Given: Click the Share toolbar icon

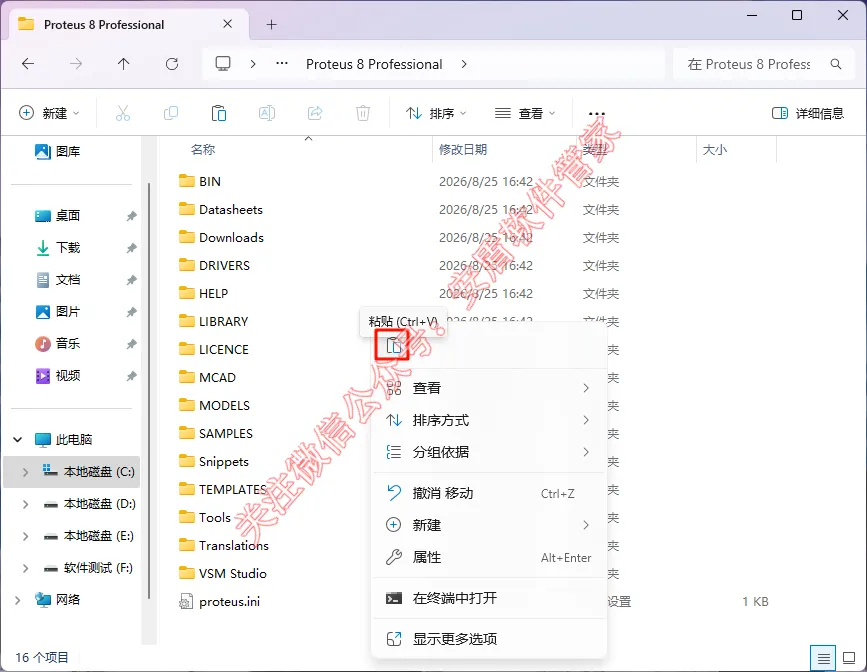Looking at the screenshot, I should click(x=315, y=113).
